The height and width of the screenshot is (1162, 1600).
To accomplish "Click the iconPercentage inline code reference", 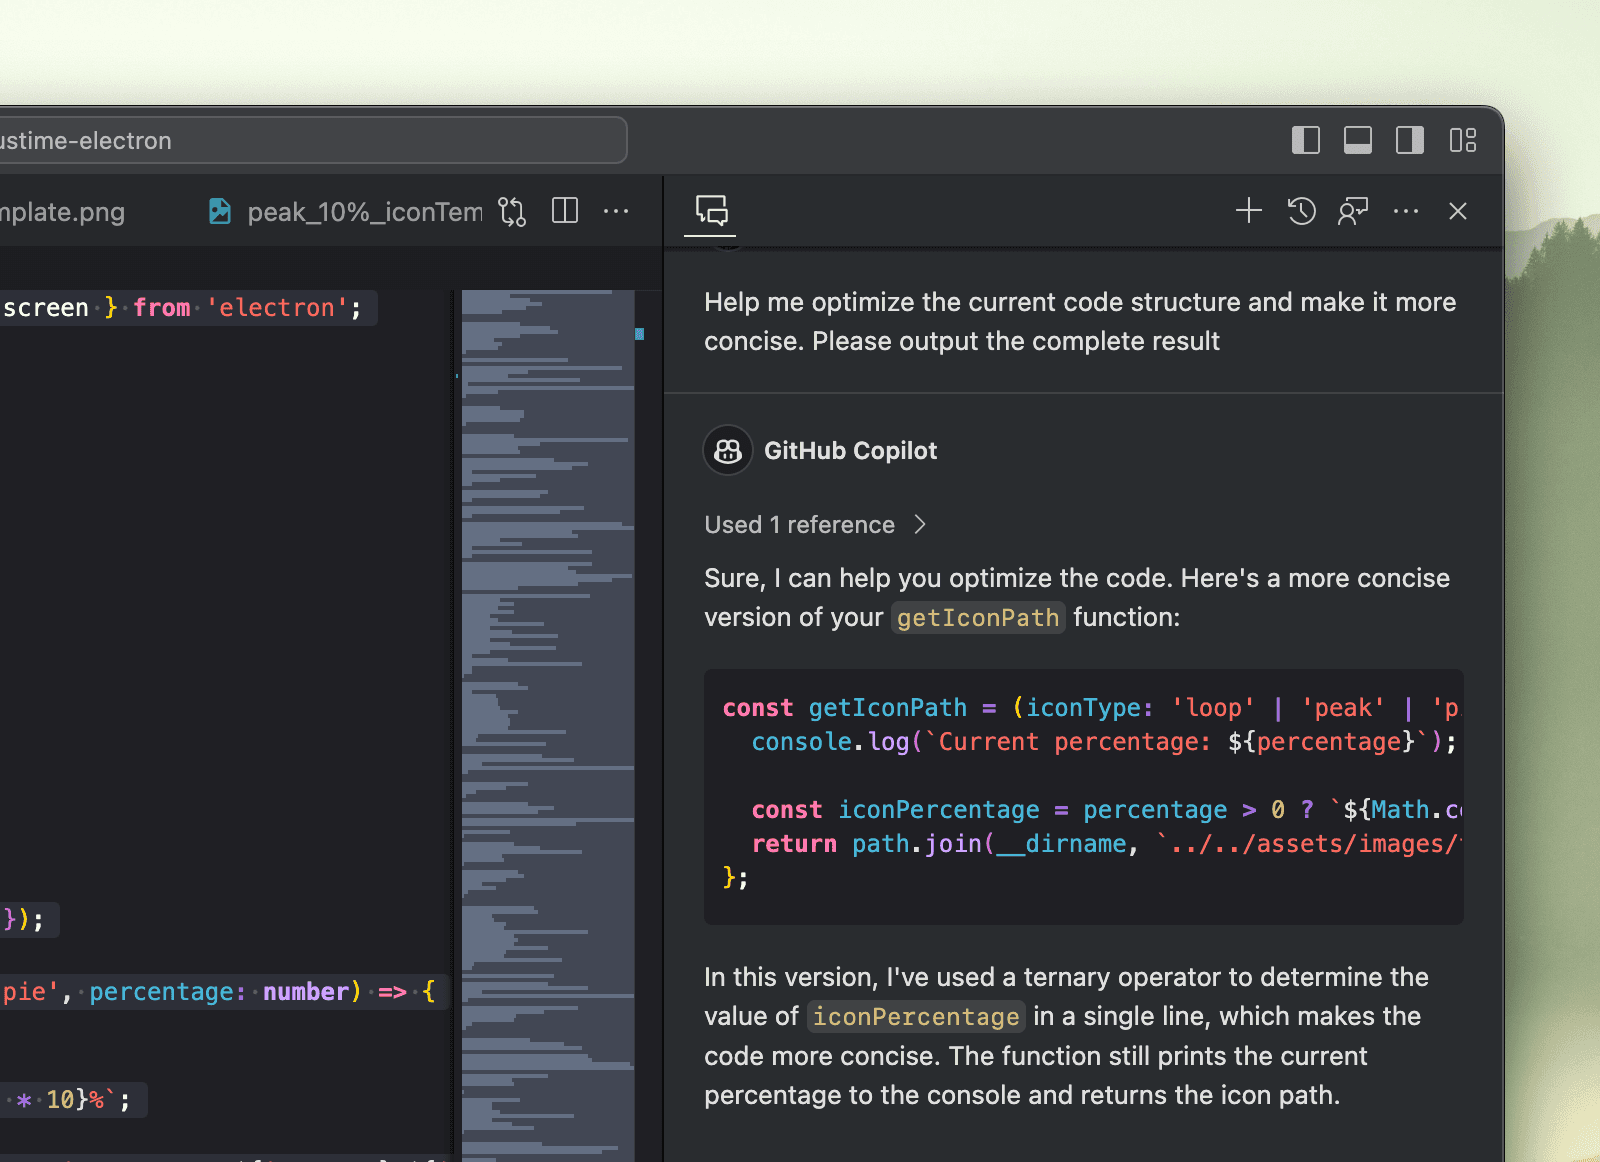I will [915, 1017].
